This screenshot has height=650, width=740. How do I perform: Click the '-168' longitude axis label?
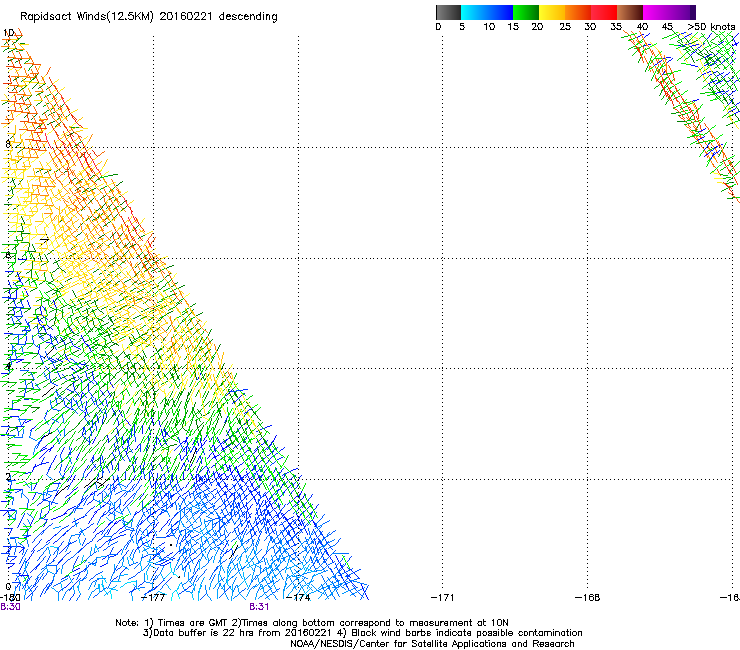(x=588, y=598)
